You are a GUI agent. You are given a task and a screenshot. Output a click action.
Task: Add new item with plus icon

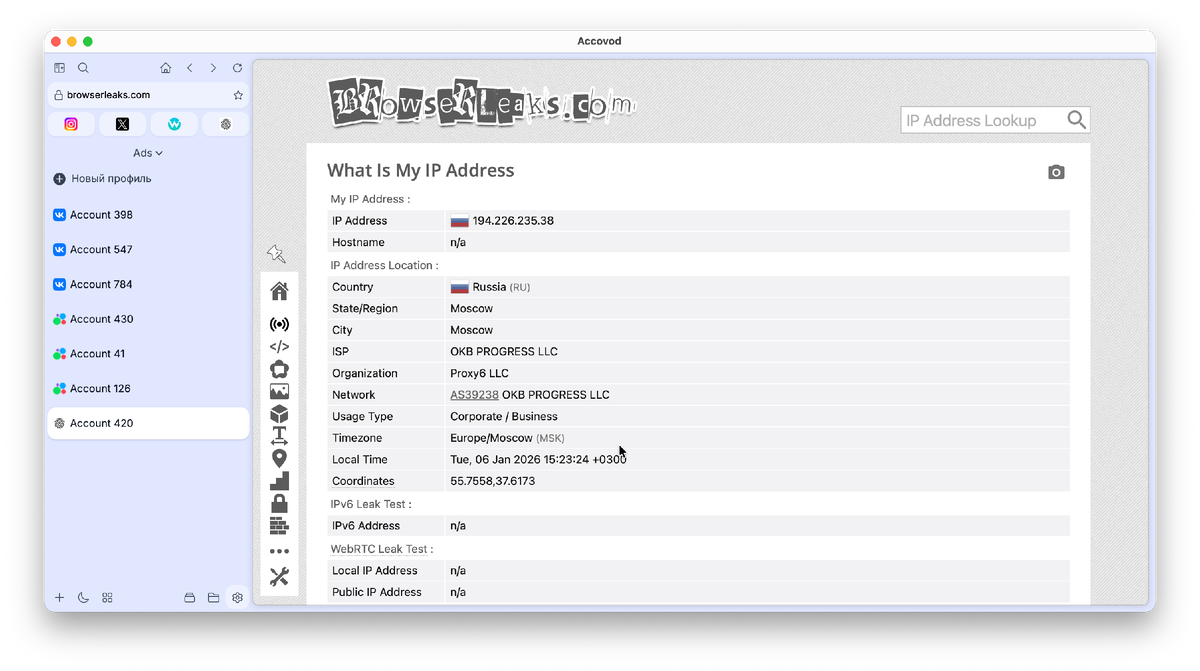pos(59,598)
